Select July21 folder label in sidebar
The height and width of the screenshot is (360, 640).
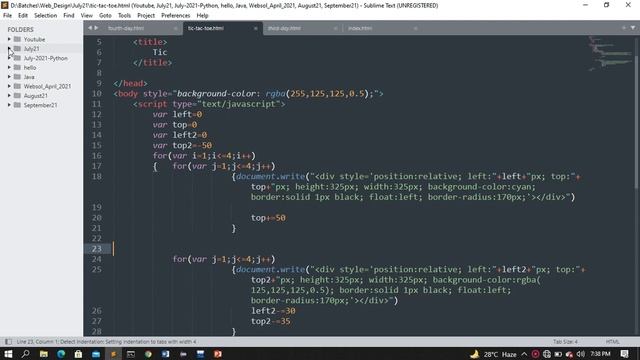(x=31, y=49)
